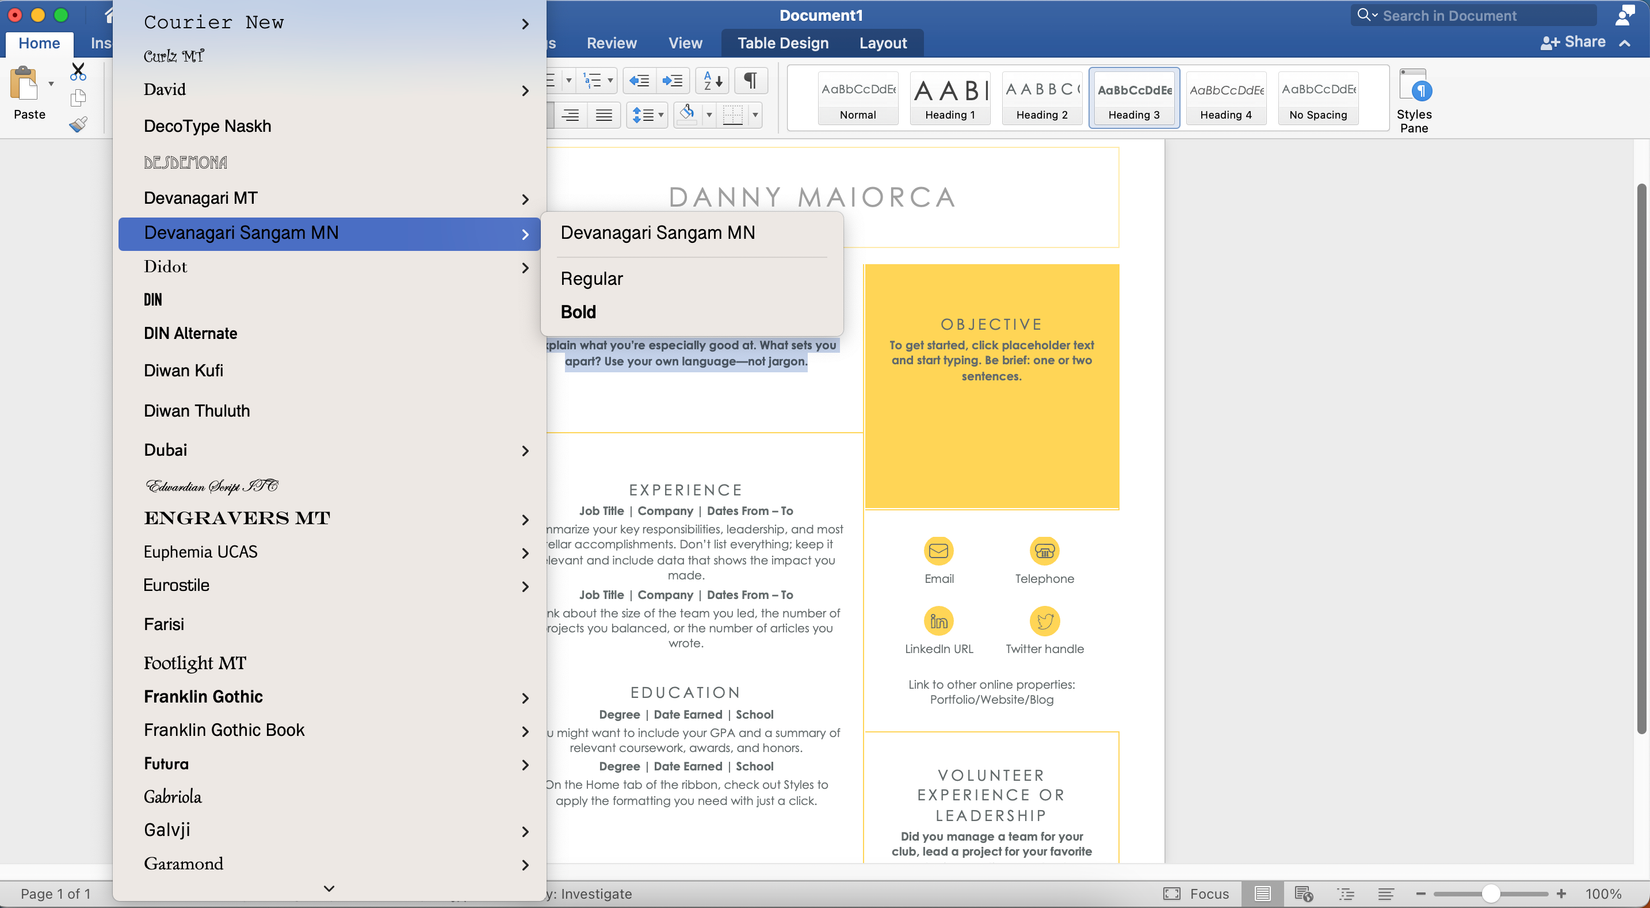1650x908 pixels.
Task: Click the increase indent icon
Action: click(x=673, y=81)
